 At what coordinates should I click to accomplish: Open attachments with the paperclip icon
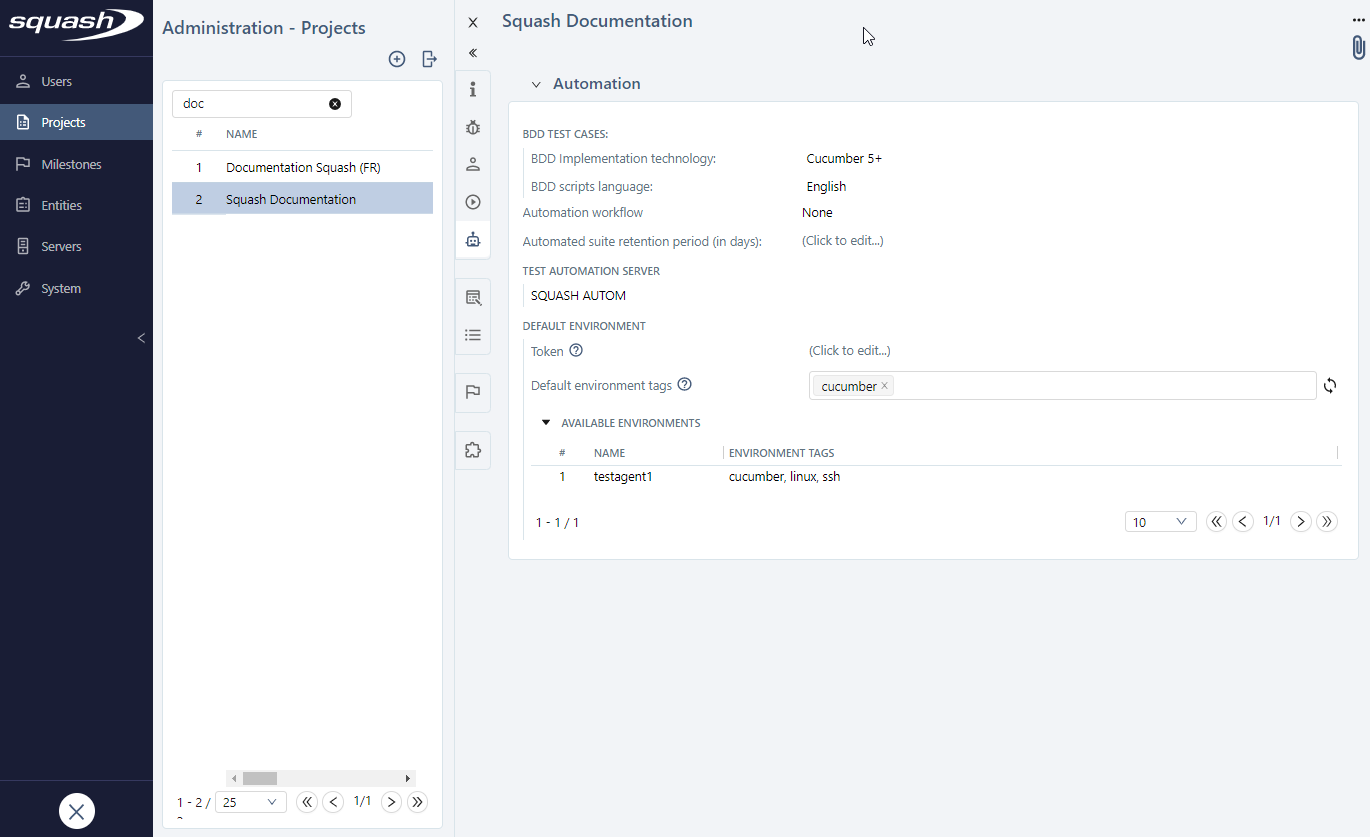point(1358,47)
